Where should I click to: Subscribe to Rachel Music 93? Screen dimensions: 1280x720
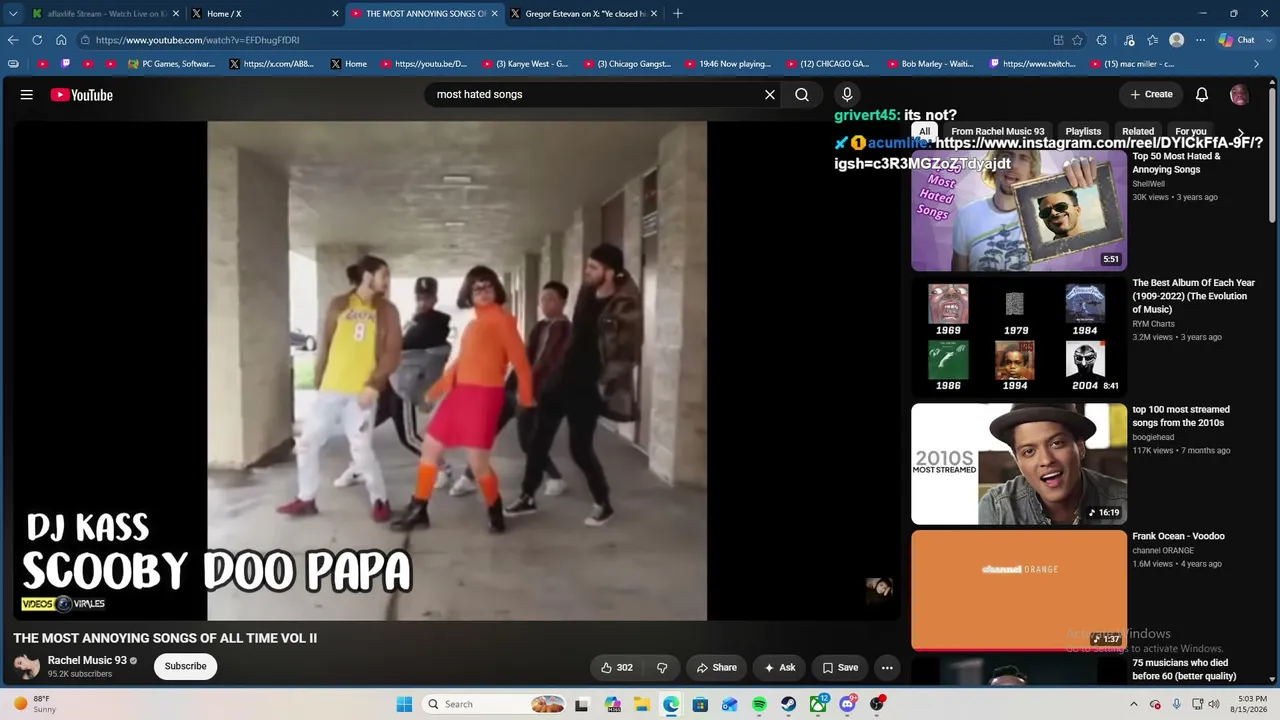coord(185,667)
